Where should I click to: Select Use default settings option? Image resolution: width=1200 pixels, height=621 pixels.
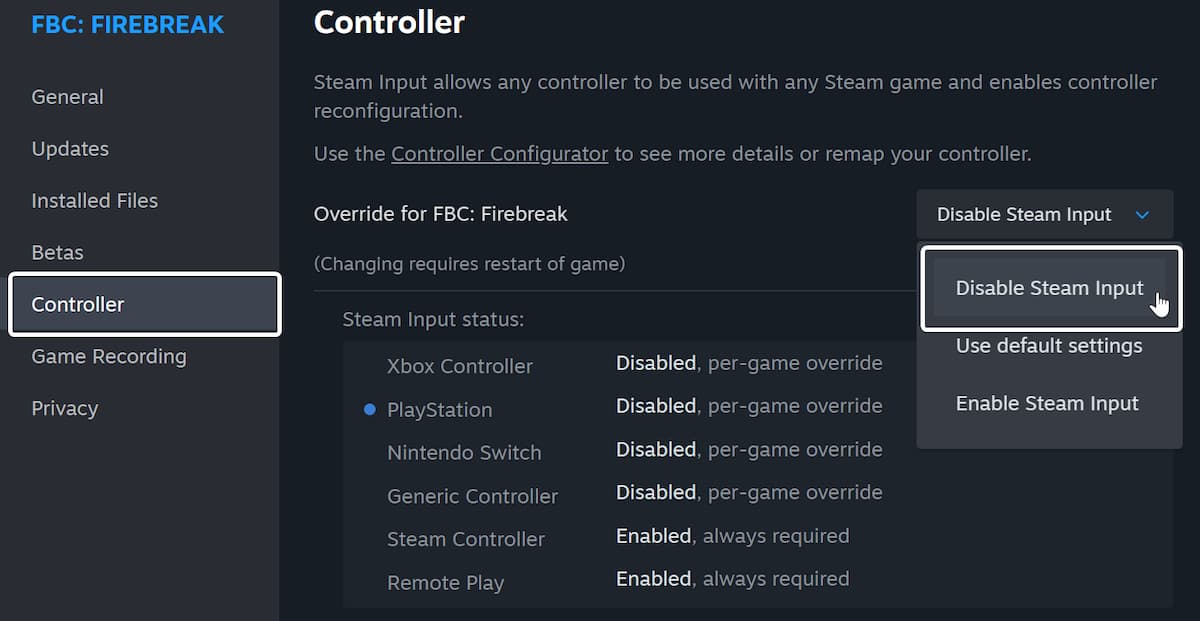(x=1048, y=346)
